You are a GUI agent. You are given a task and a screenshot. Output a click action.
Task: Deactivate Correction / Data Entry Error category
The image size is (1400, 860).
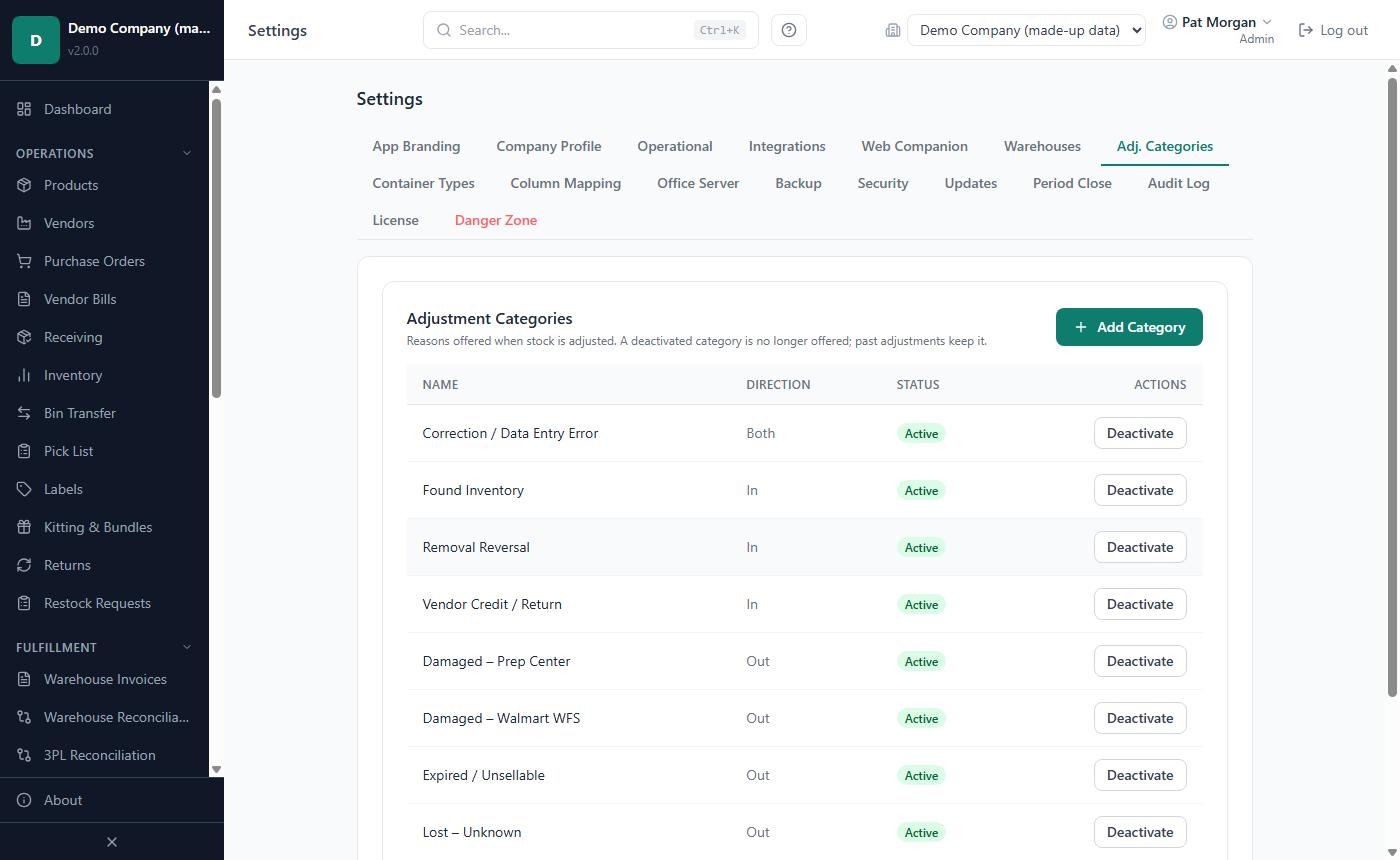click(x=1140, y=433)
